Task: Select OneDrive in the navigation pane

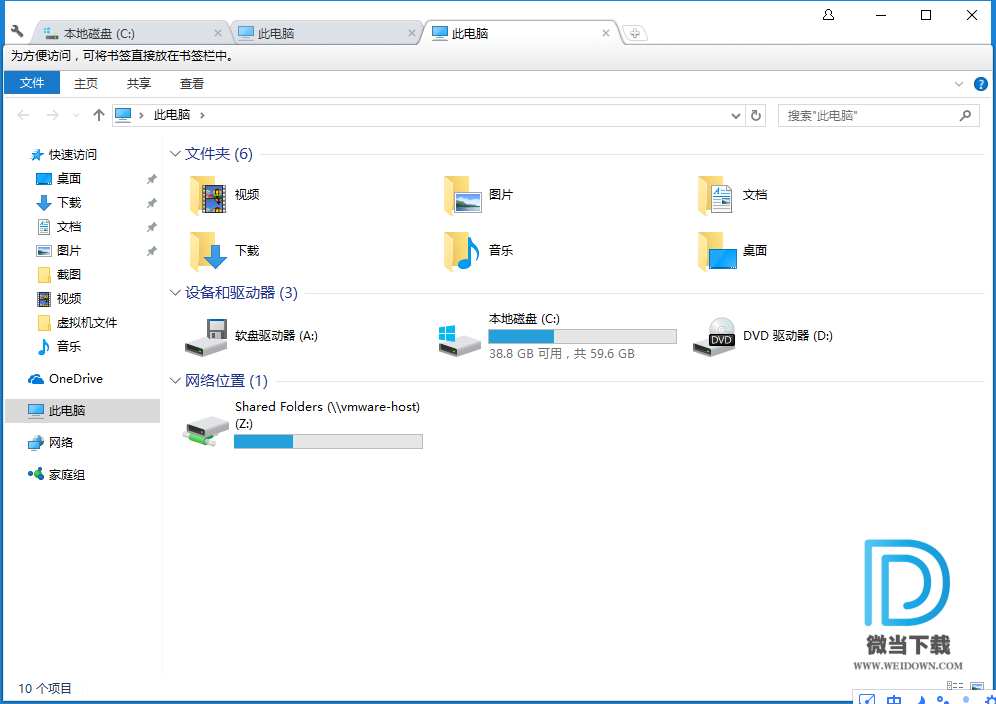Action: pos(75,379)
